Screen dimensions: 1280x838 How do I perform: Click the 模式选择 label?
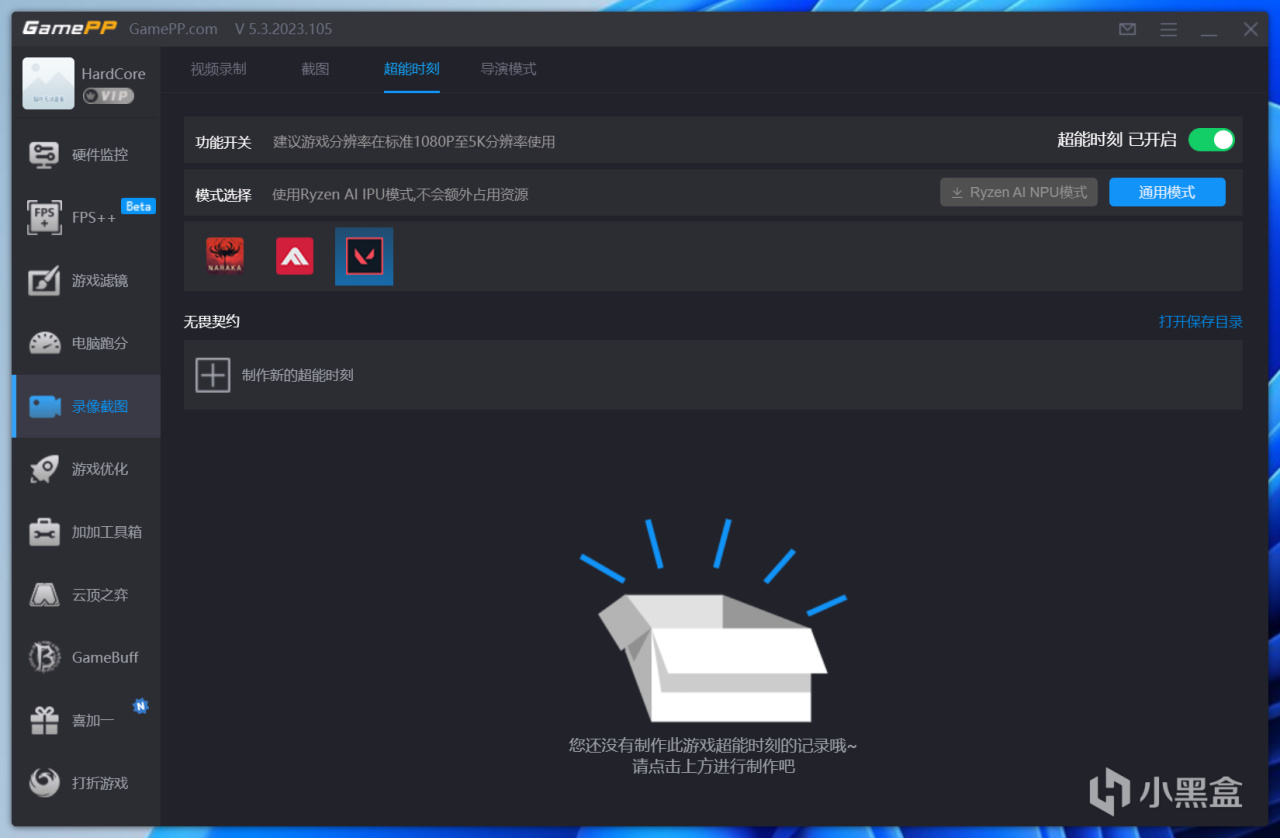[223, 195]
